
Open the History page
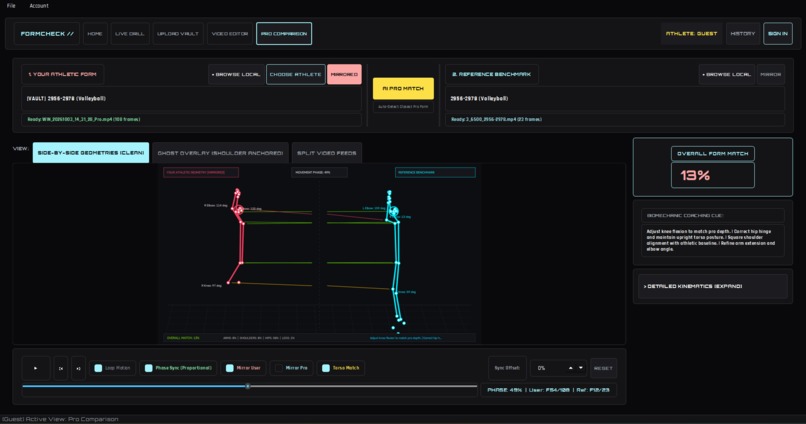coord(743,33)
